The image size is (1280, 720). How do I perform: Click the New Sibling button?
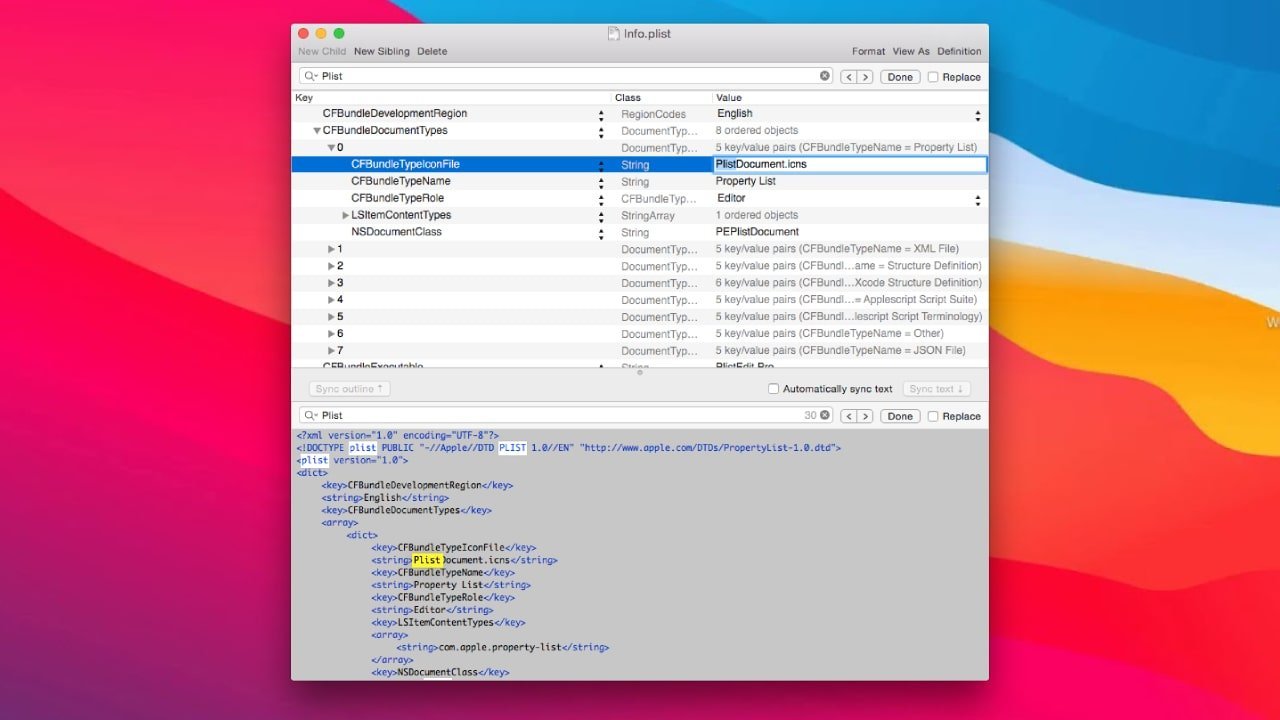(x=381, y=51)
